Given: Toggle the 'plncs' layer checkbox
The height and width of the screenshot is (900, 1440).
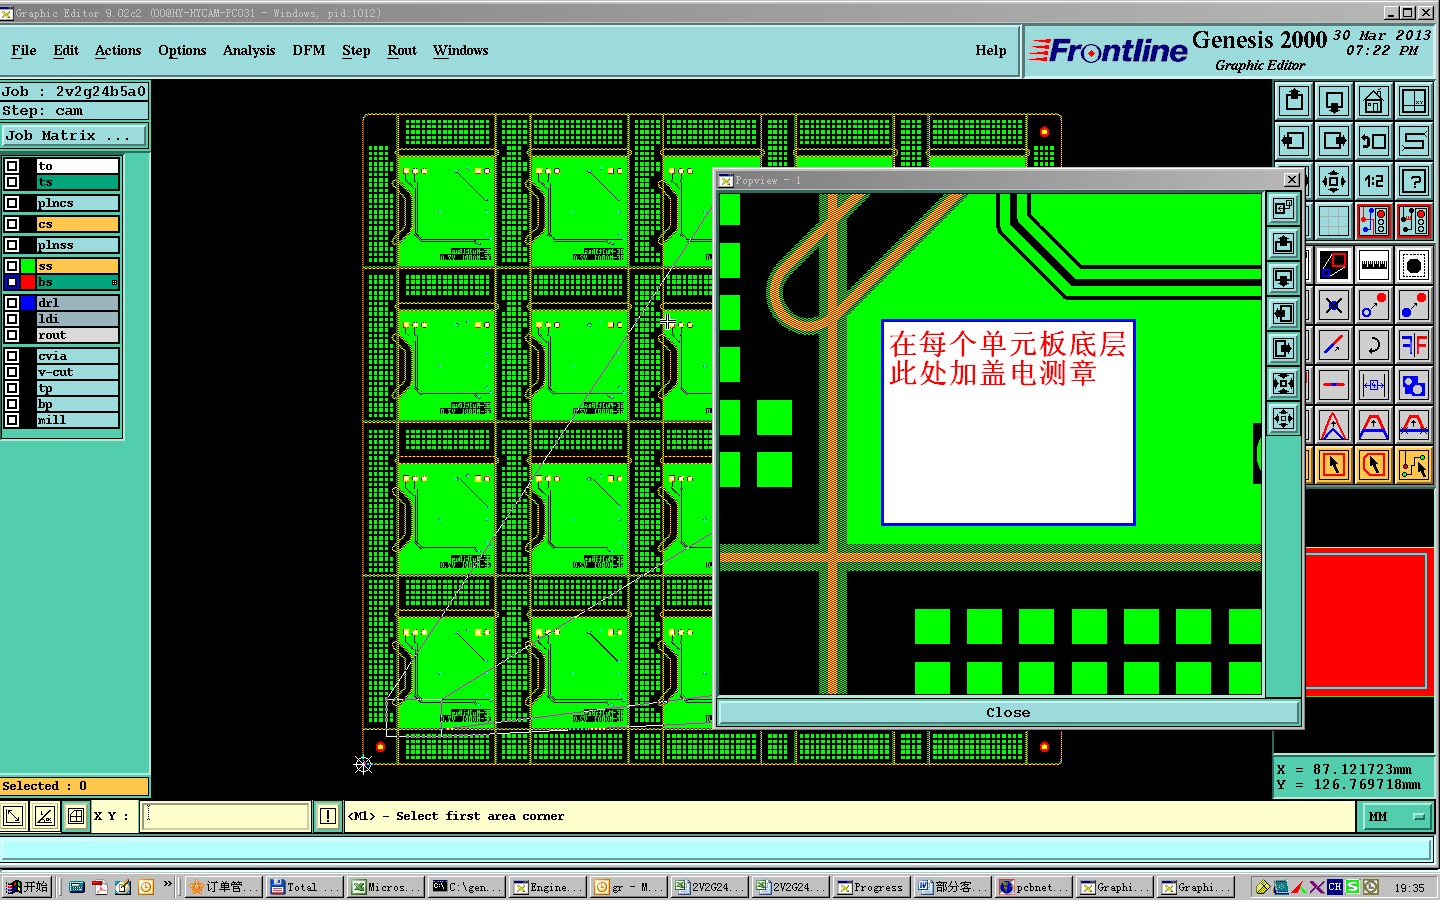Looking at the screenshot, I should pos(12,203).
